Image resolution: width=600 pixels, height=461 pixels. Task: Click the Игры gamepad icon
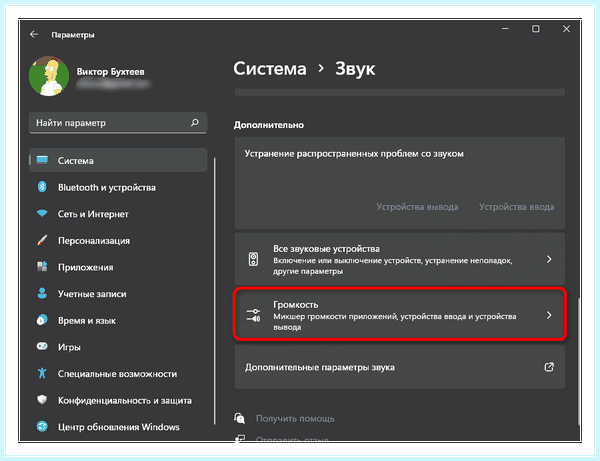pos(42,346)
